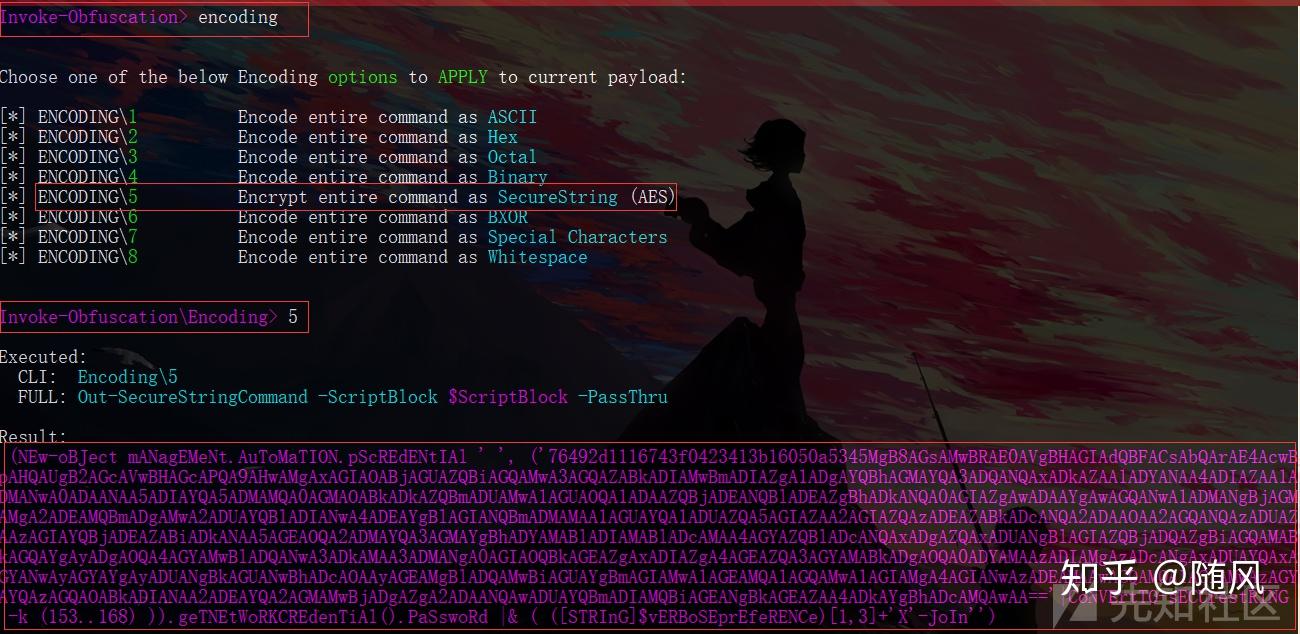Viewport: 1300px width, 634px height.
Task: Click the green word APPLY
Action: (x=463, y=77)
